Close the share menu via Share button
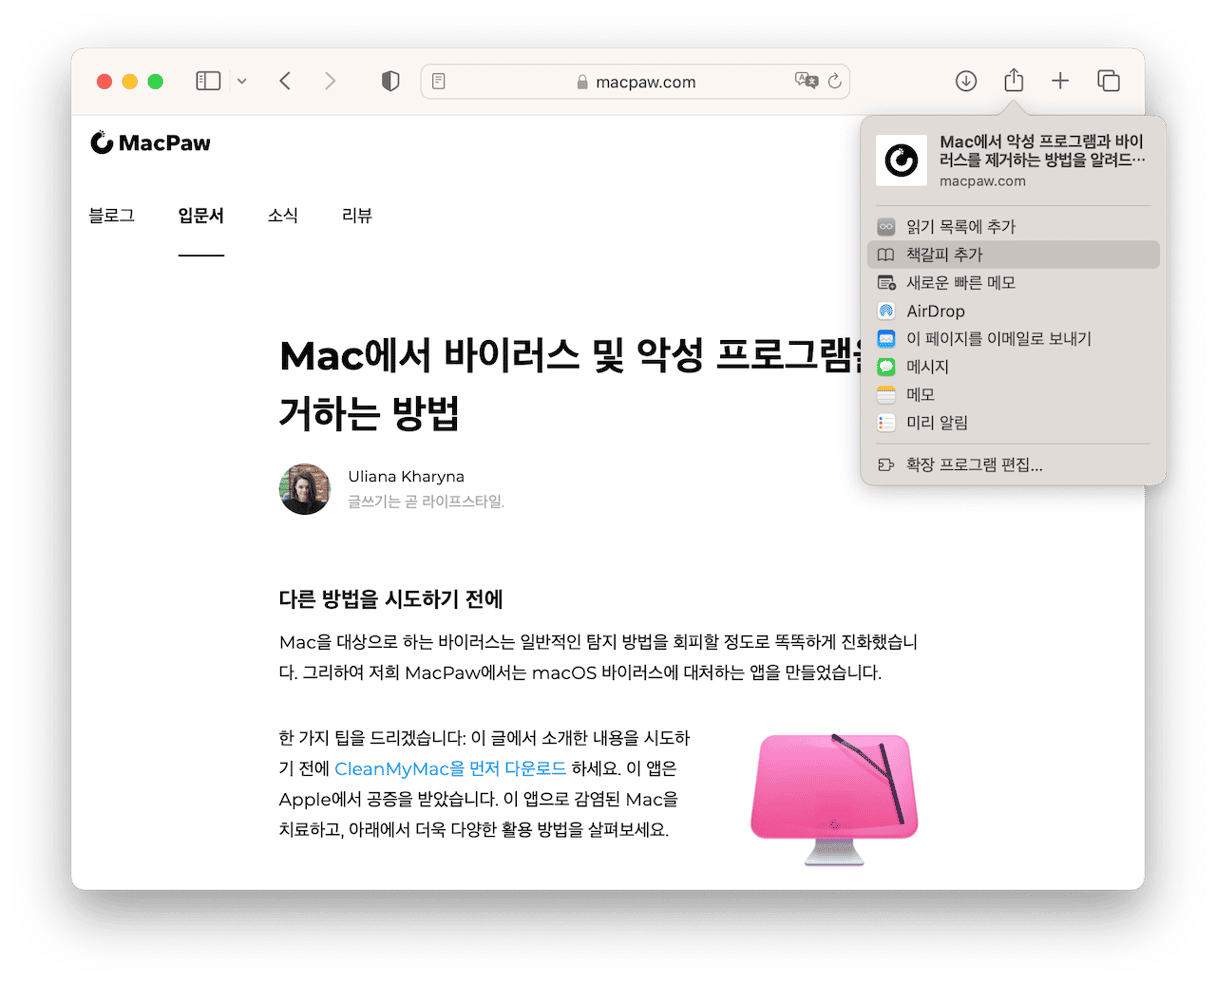 click(1014, 80)
